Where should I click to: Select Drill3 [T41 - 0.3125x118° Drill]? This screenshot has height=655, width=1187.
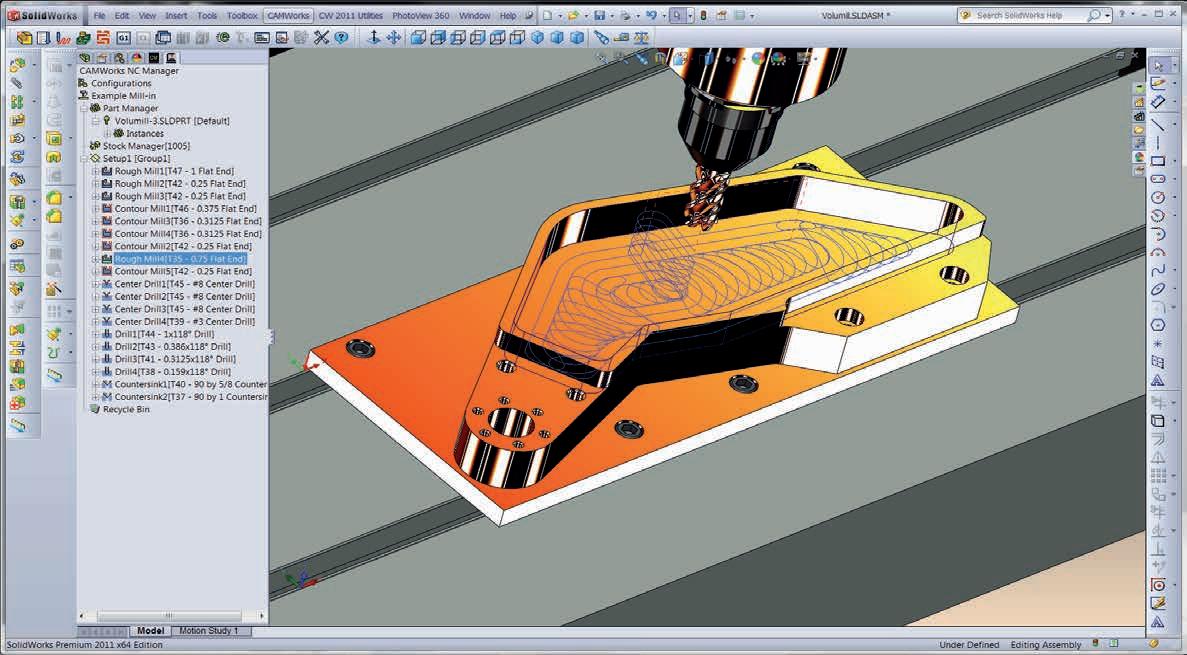[x=175, y=359]
